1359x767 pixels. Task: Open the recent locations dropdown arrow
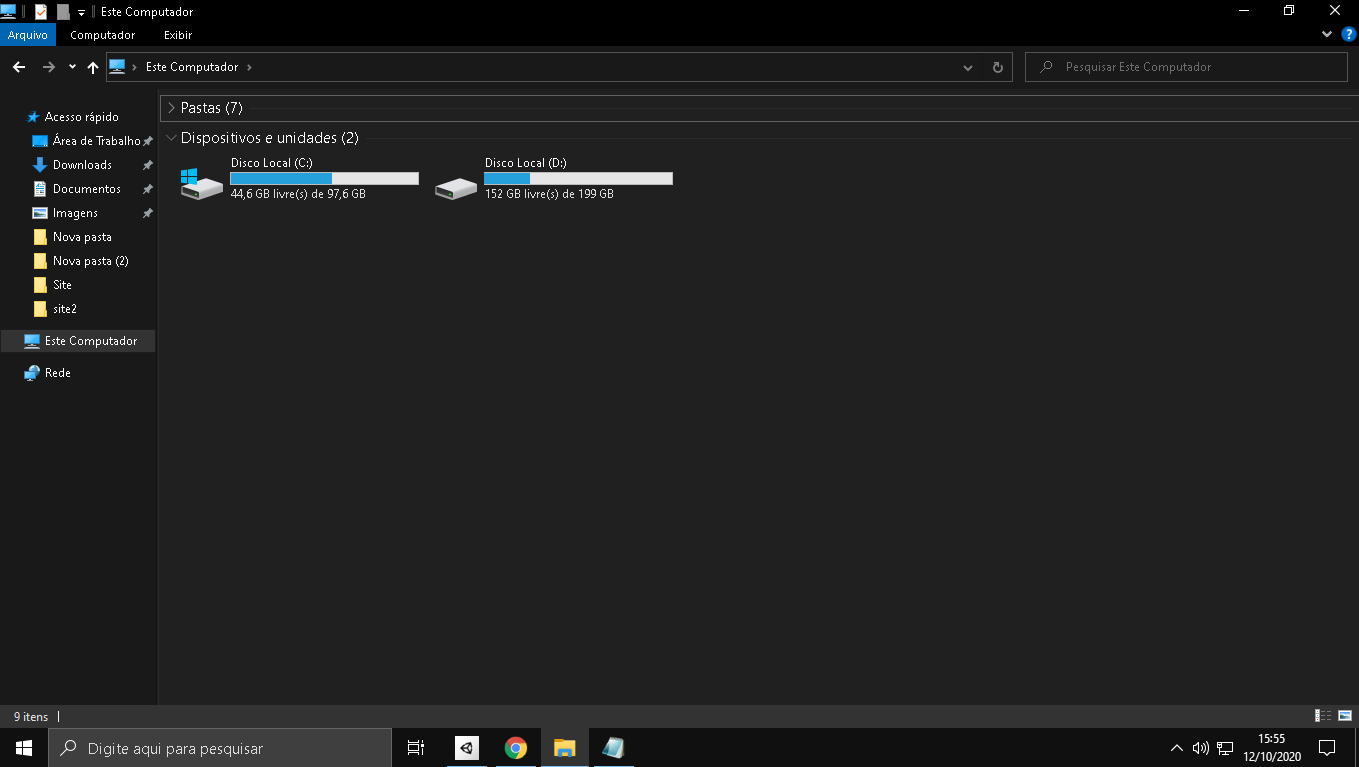[x=72, y=67]
